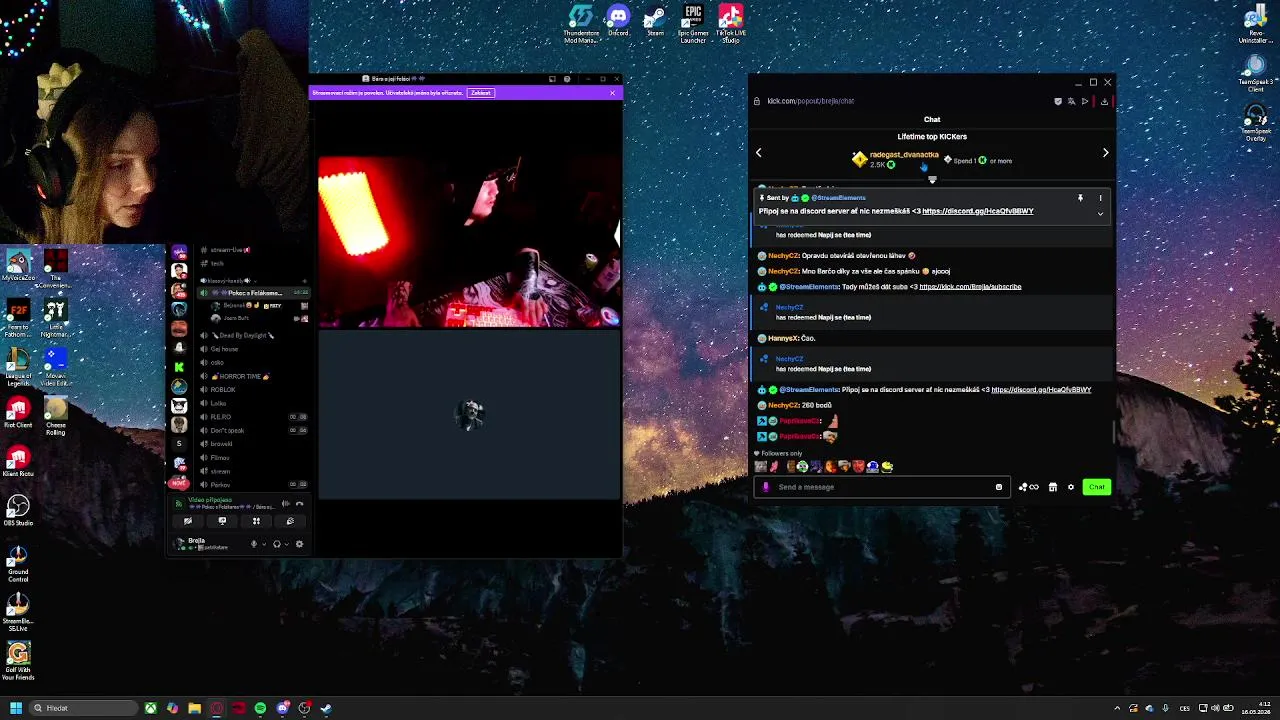This screenshot has height=720, width=1280.
Task: Toggle Discord headphones deafen
Action: click(x=277, y=544)
